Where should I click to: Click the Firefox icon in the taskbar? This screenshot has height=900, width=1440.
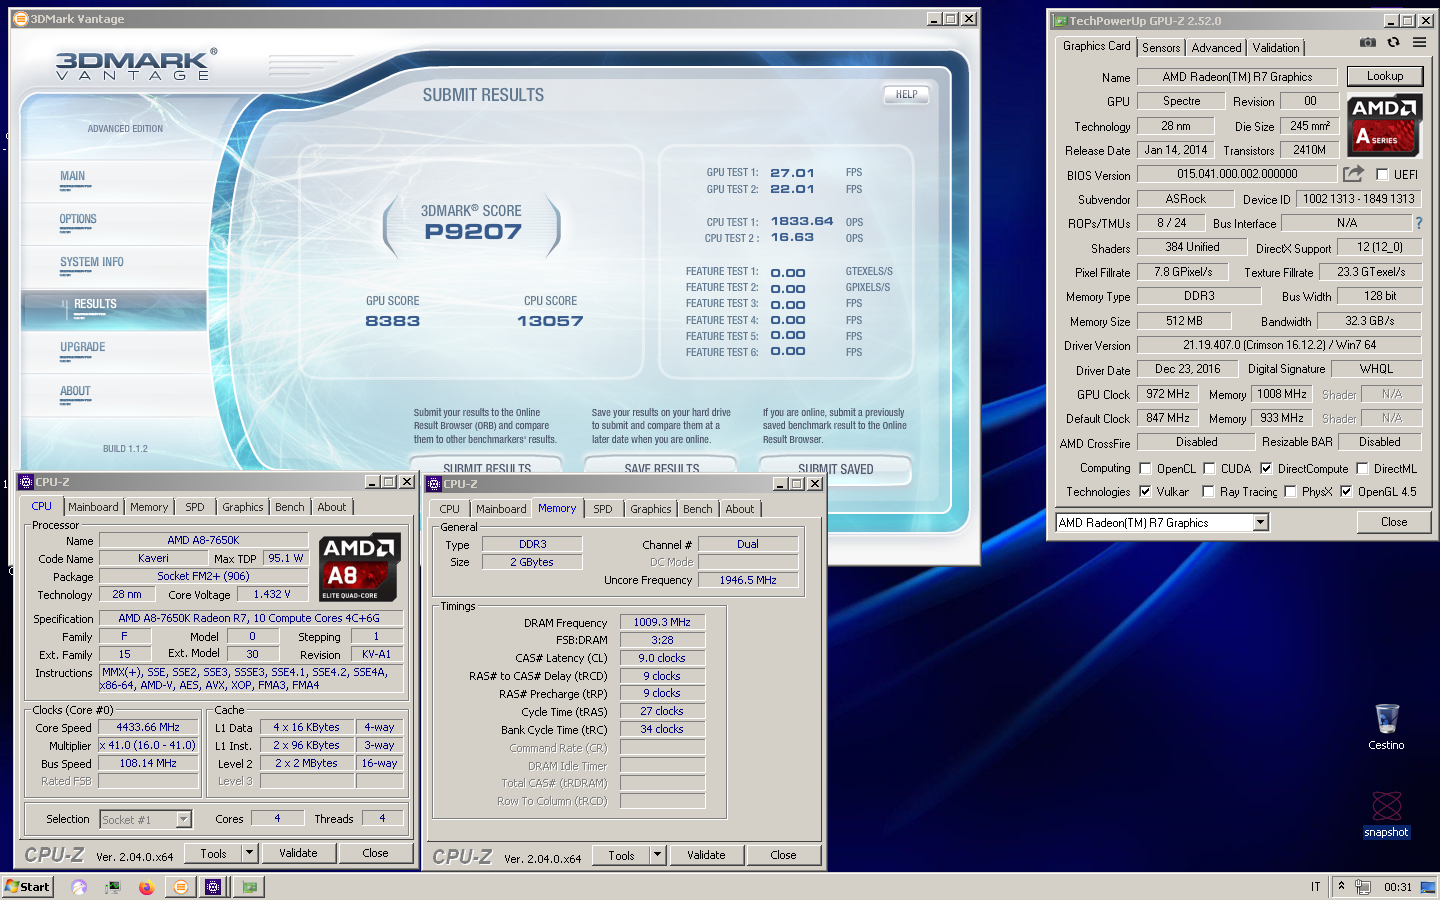coord(146,887)
